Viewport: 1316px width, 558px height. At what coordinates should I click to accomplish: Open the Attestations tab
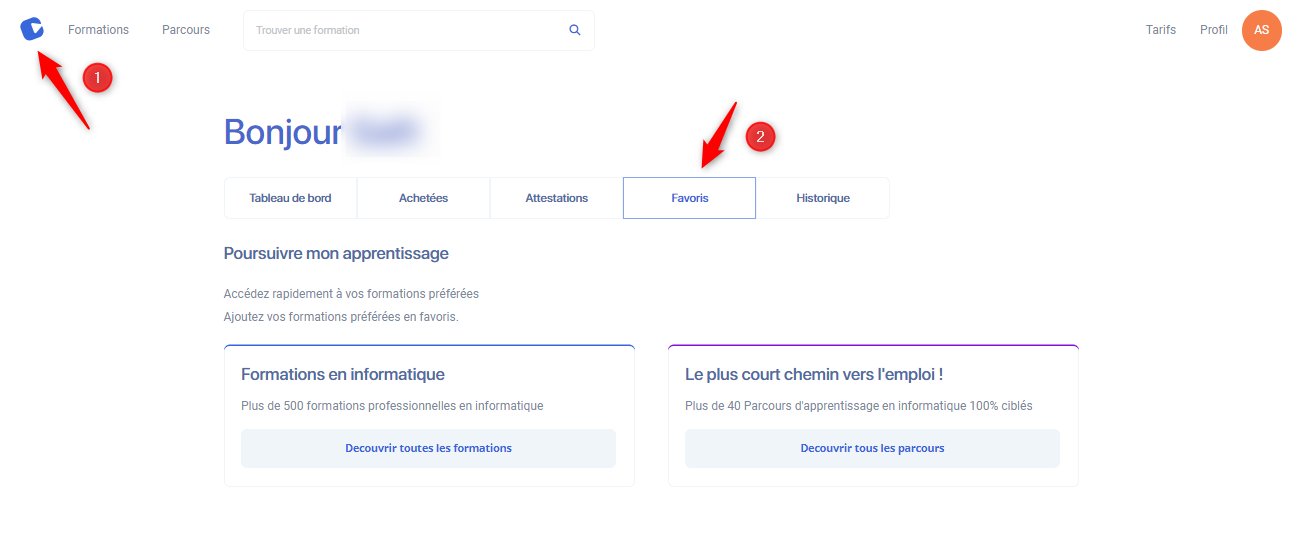pyautogui.click(x=557, y=198)
